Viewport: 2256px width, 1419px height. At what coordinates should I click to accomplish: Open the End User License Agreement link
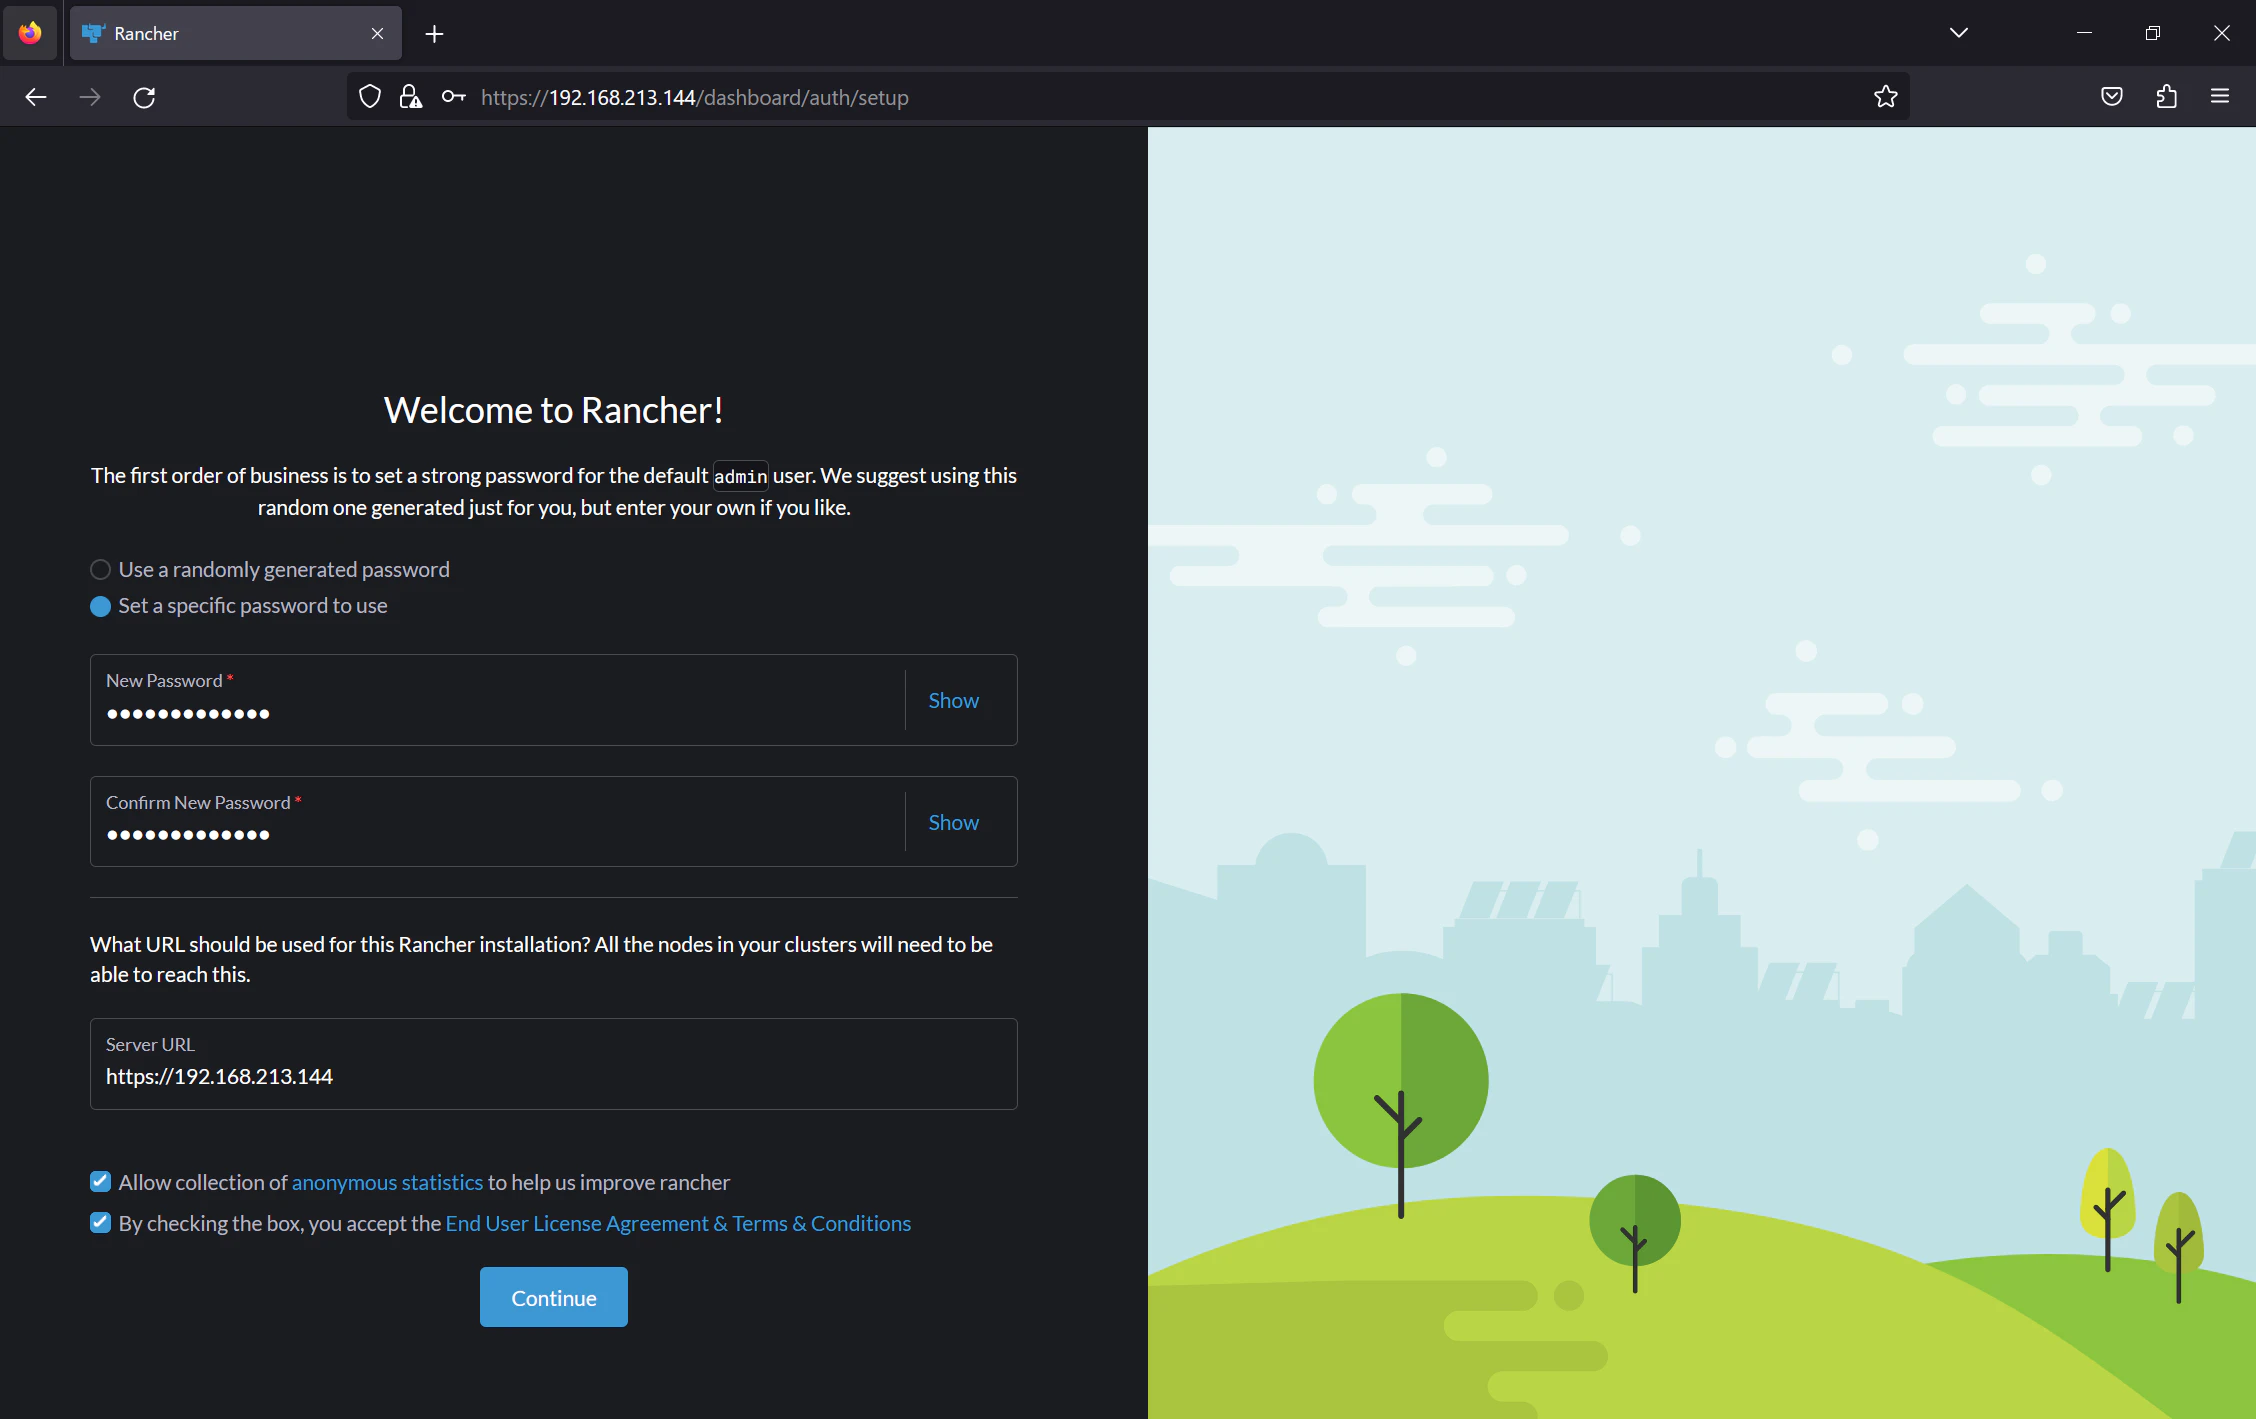click(678, 1223)
